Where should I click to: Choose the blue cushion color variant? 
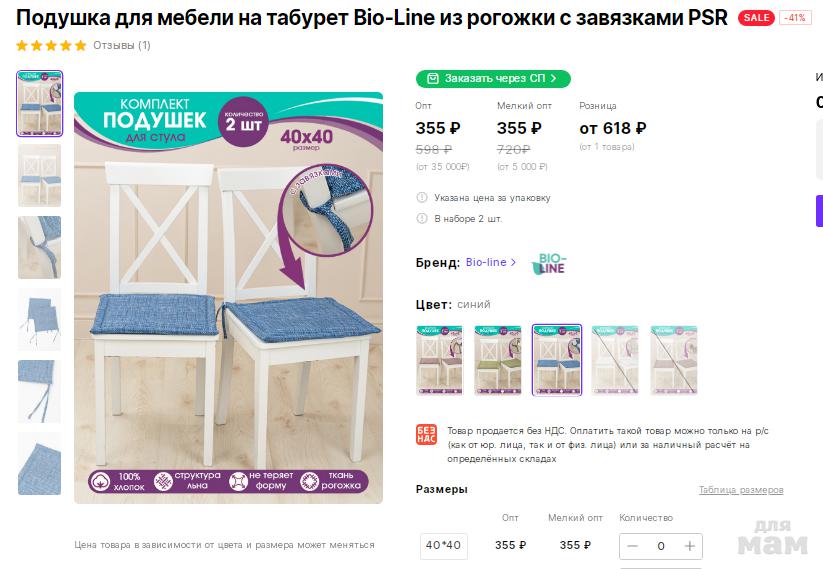(557, 360)
